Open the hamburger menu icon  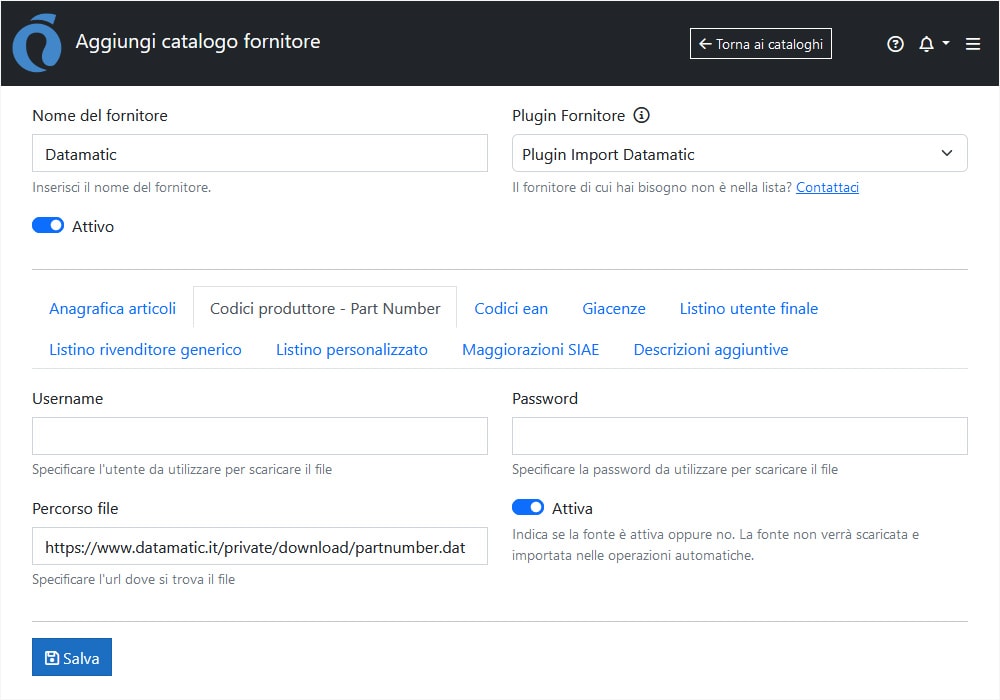[972, 44]
